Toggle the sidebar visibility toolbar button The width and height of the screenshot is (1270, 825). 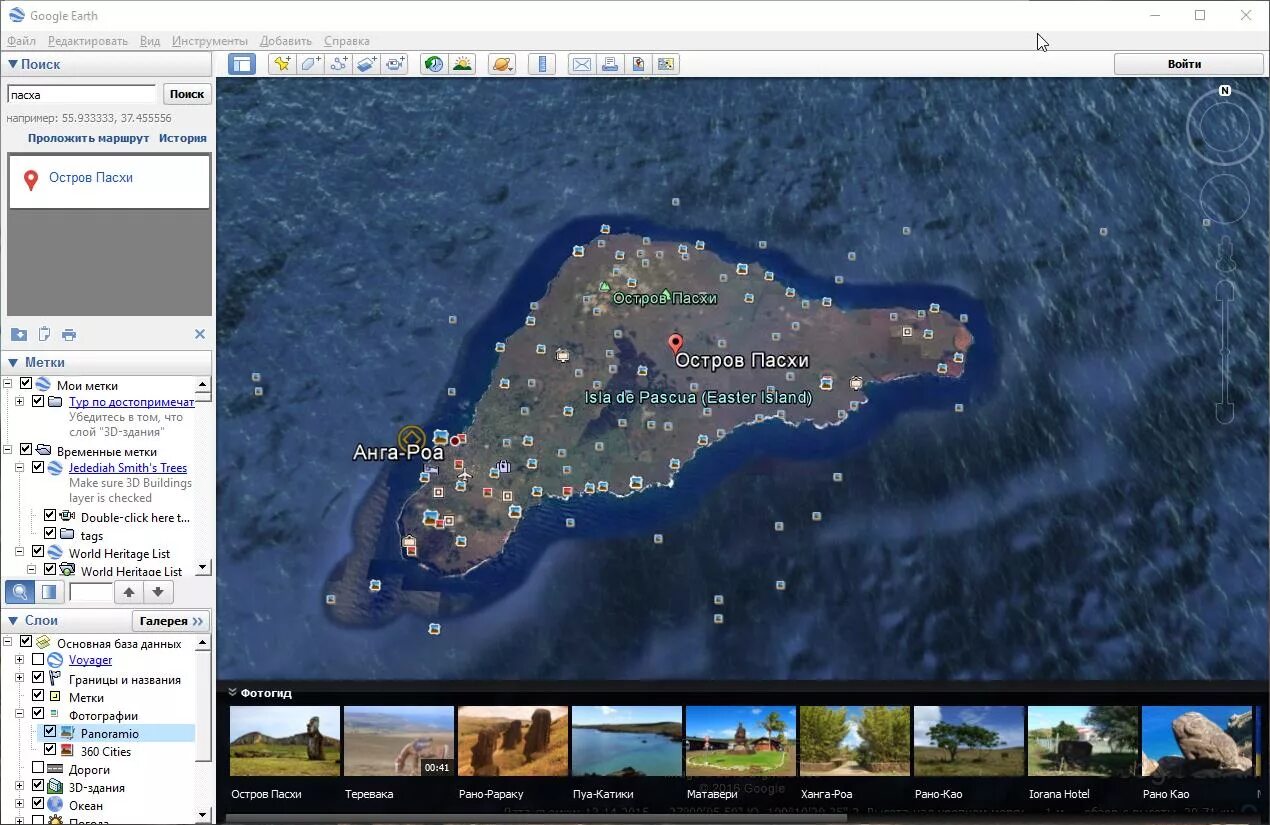coord(241,64)
